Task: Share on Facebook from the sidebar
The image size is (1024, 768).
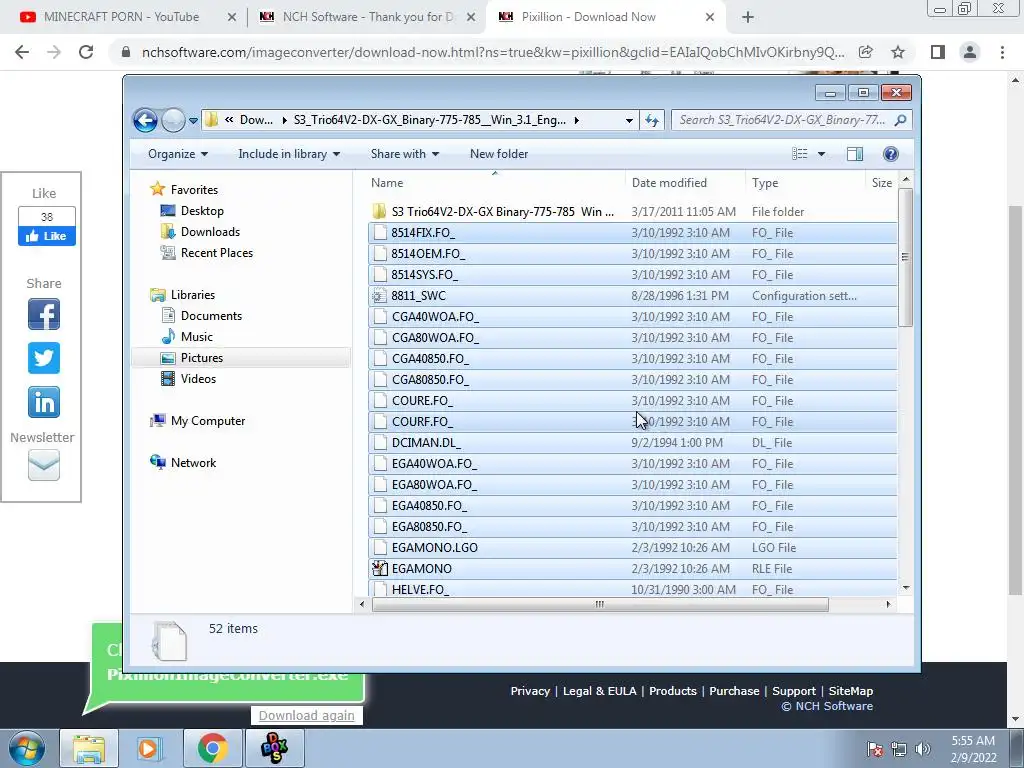Action: [44, 314]
